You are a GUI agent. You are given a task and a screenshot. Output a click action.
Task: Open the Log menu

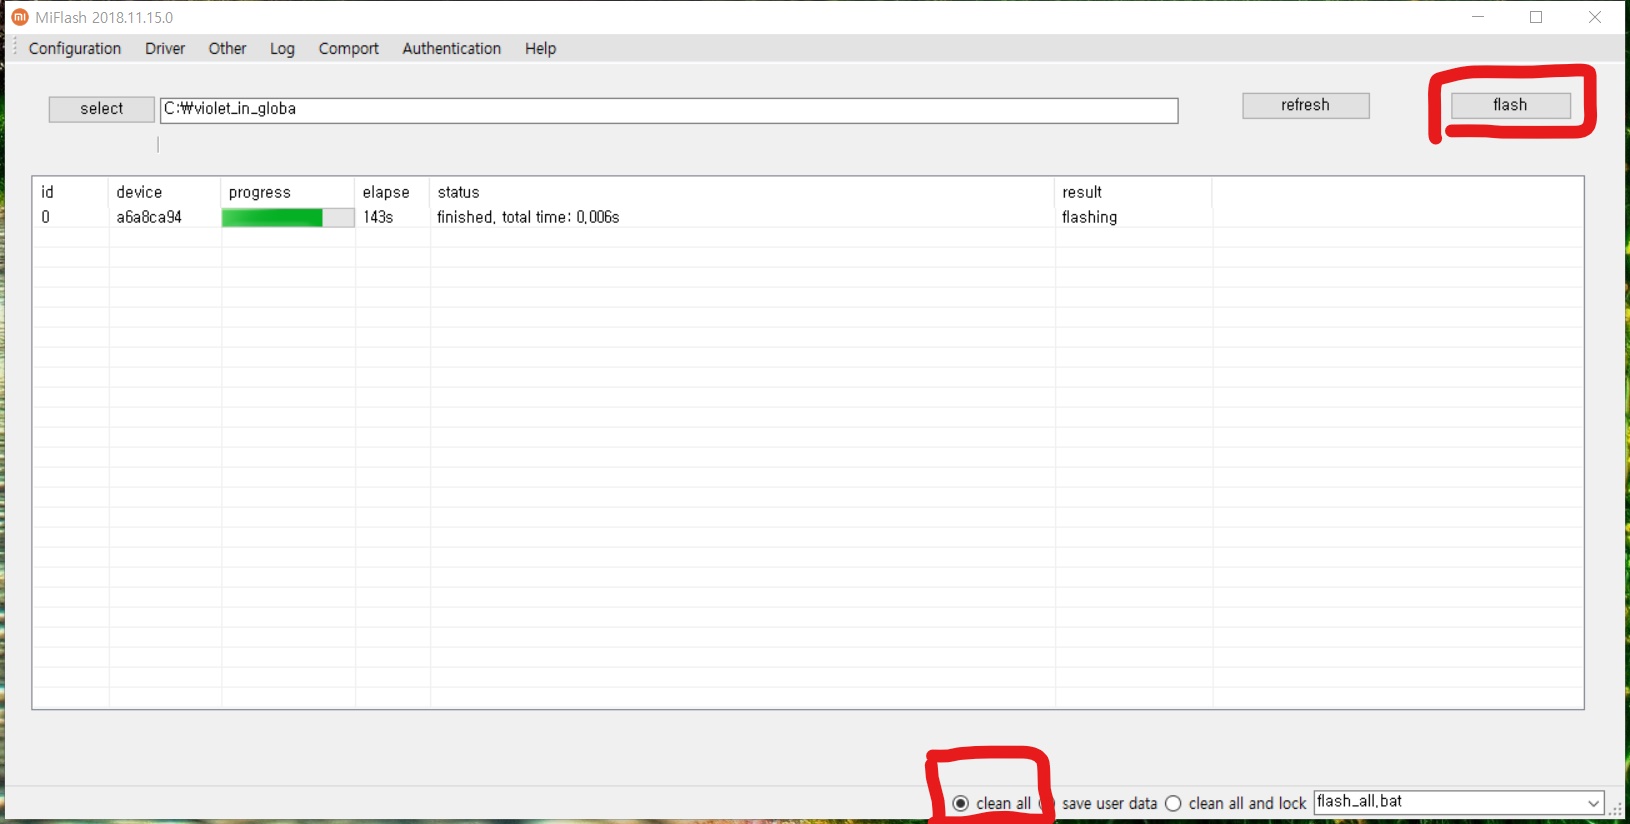tap(282, 48)
